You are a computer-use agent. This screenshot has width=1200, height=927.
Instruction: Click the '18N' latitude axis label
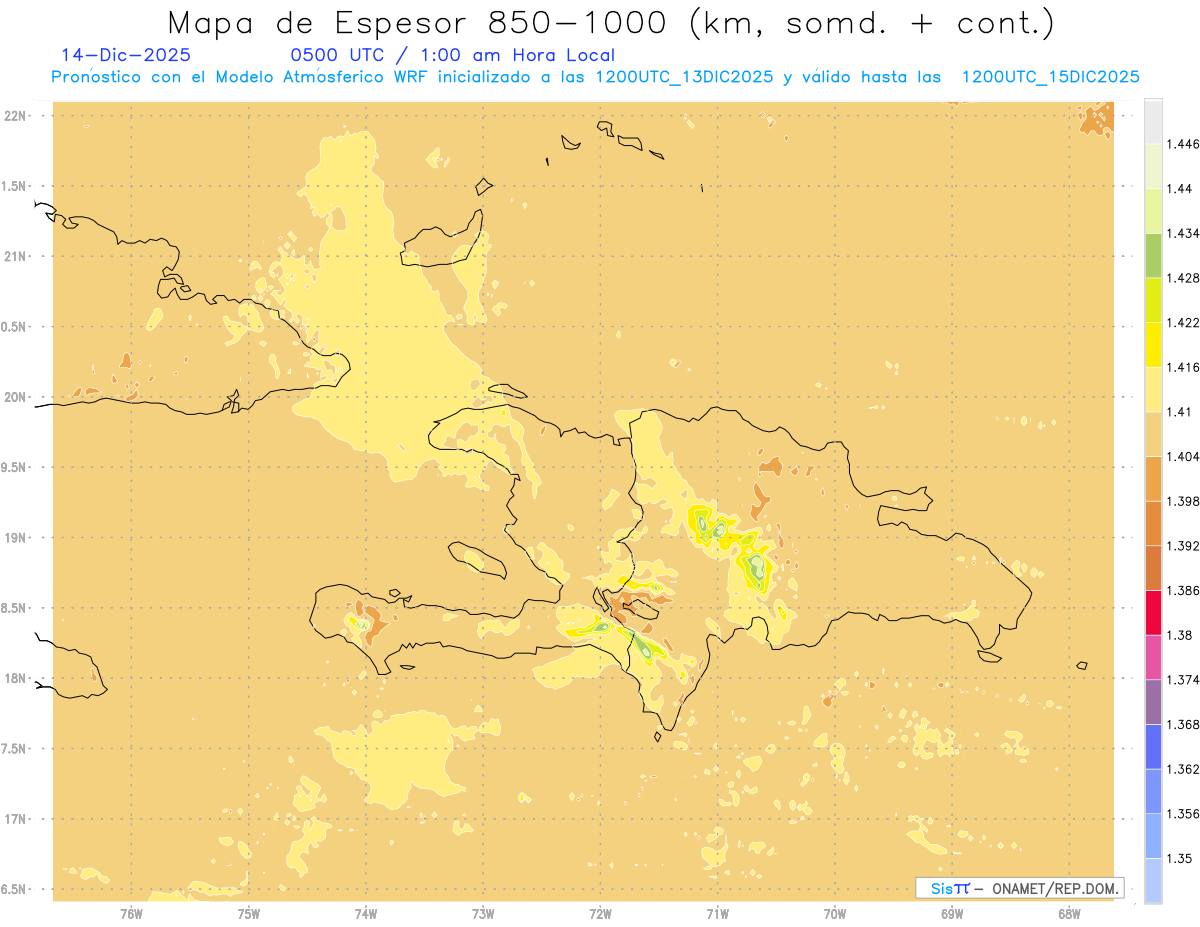tap(16, 679)
